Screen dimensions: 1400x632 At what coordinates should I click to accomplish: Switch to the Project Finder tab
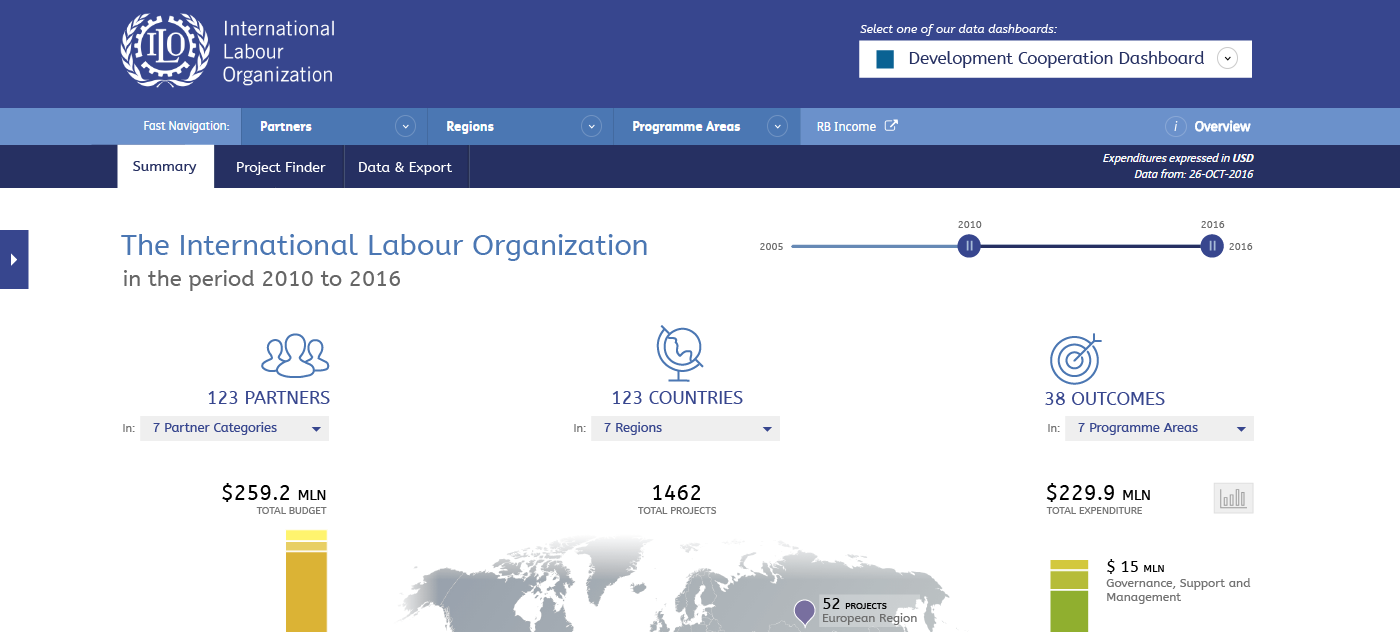(x=280, y=167)
